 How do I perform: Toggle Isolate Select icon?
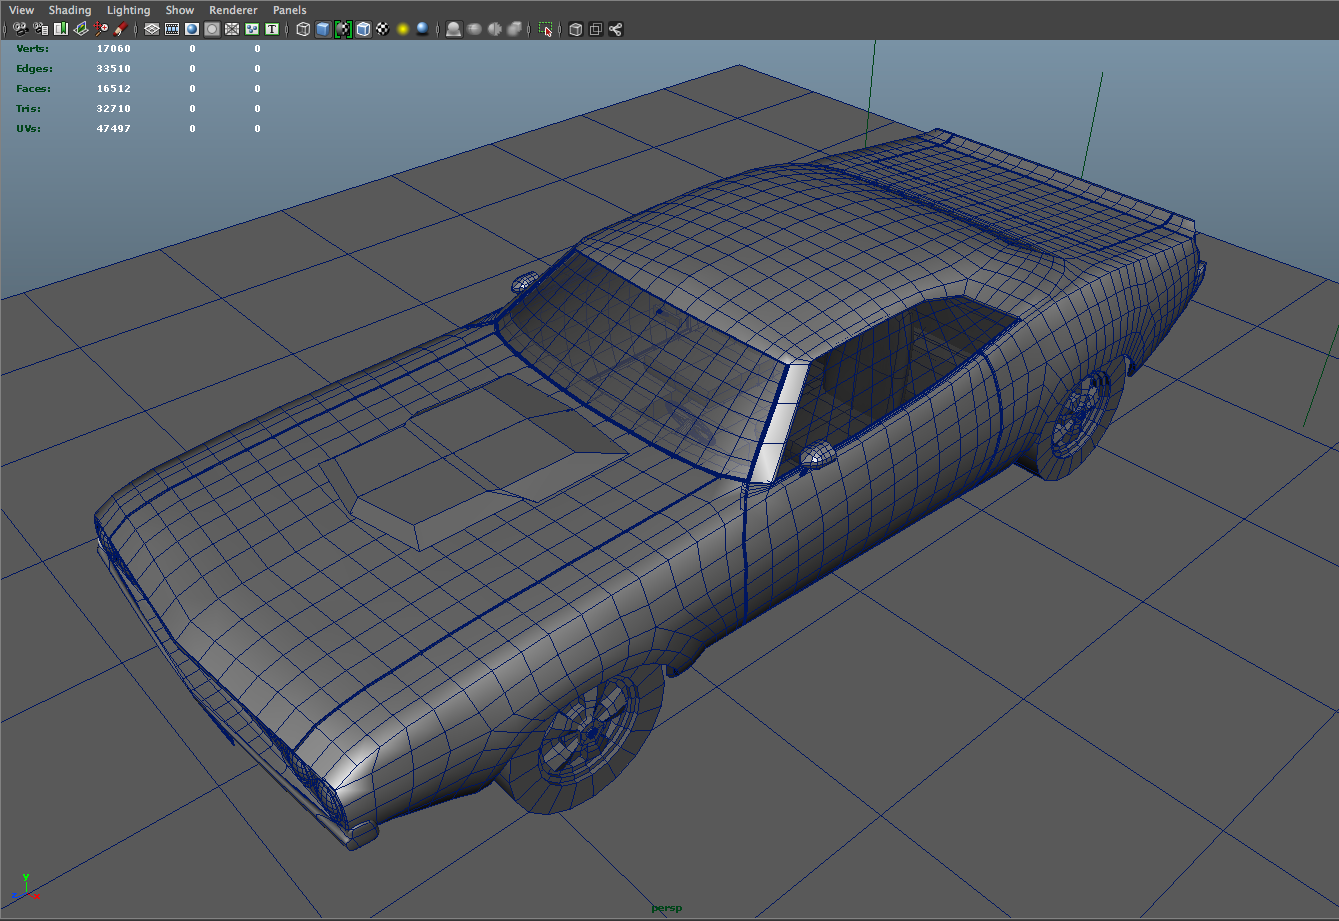point(545,29)
